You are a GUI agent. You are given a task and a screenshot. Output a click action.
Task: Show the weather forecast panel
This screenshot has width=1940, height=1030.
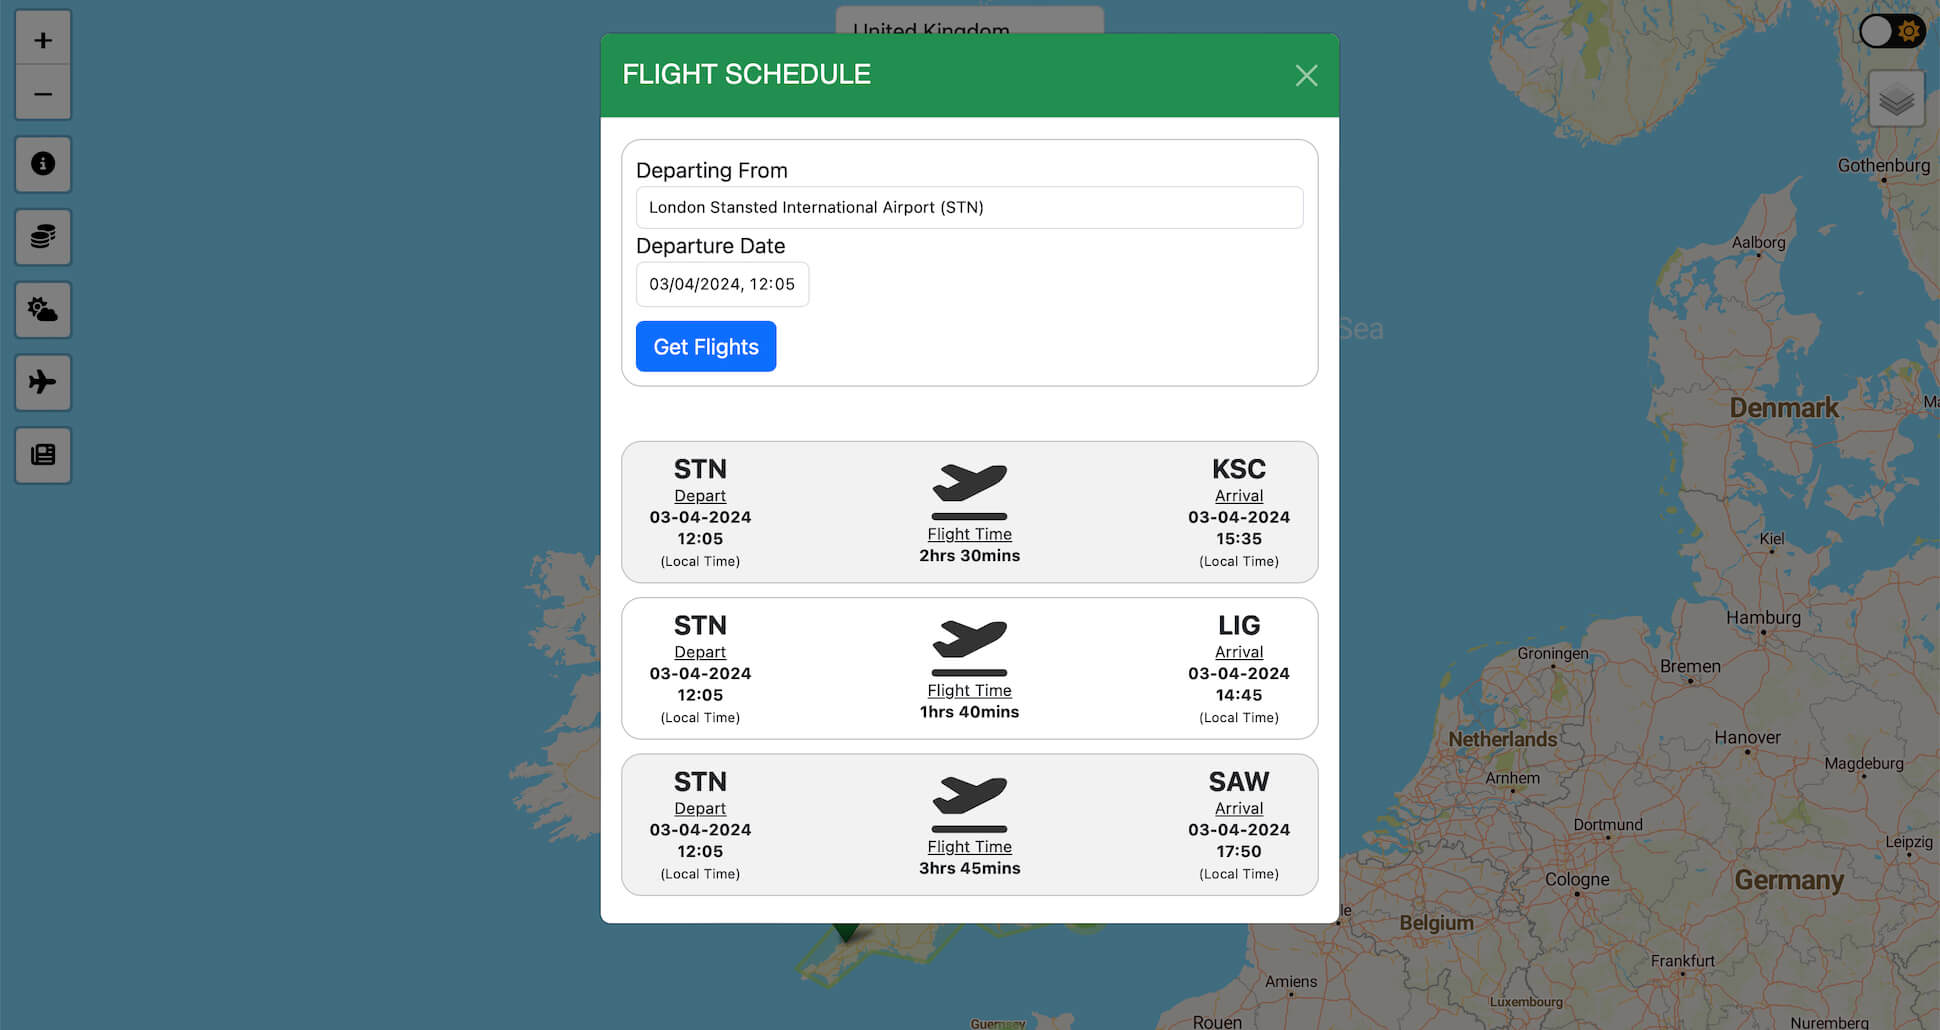43,310
